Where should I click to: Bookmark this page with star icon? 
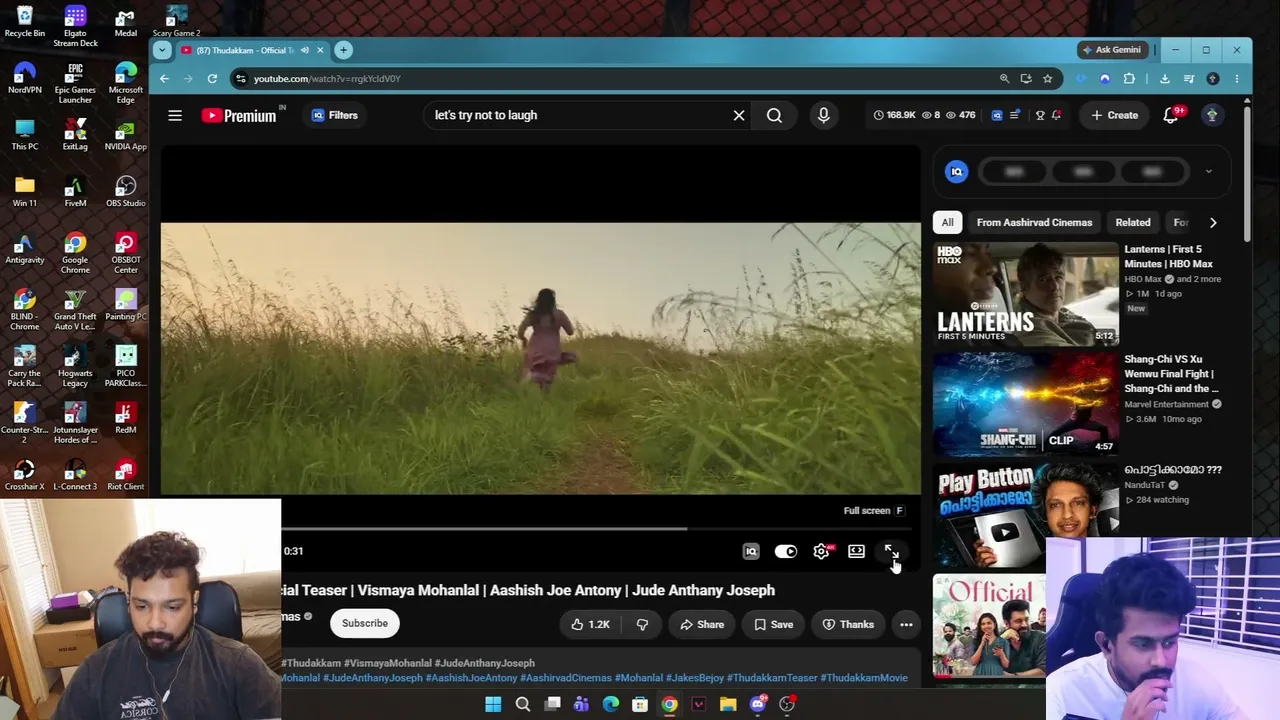click(x=1047, y=78)
